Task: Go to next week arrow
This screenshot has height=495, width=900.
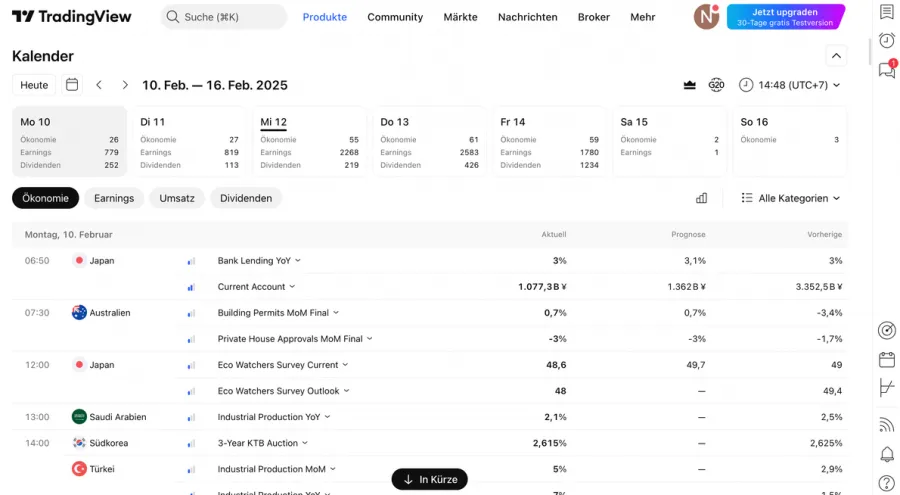Action: (x=125, y=85)
